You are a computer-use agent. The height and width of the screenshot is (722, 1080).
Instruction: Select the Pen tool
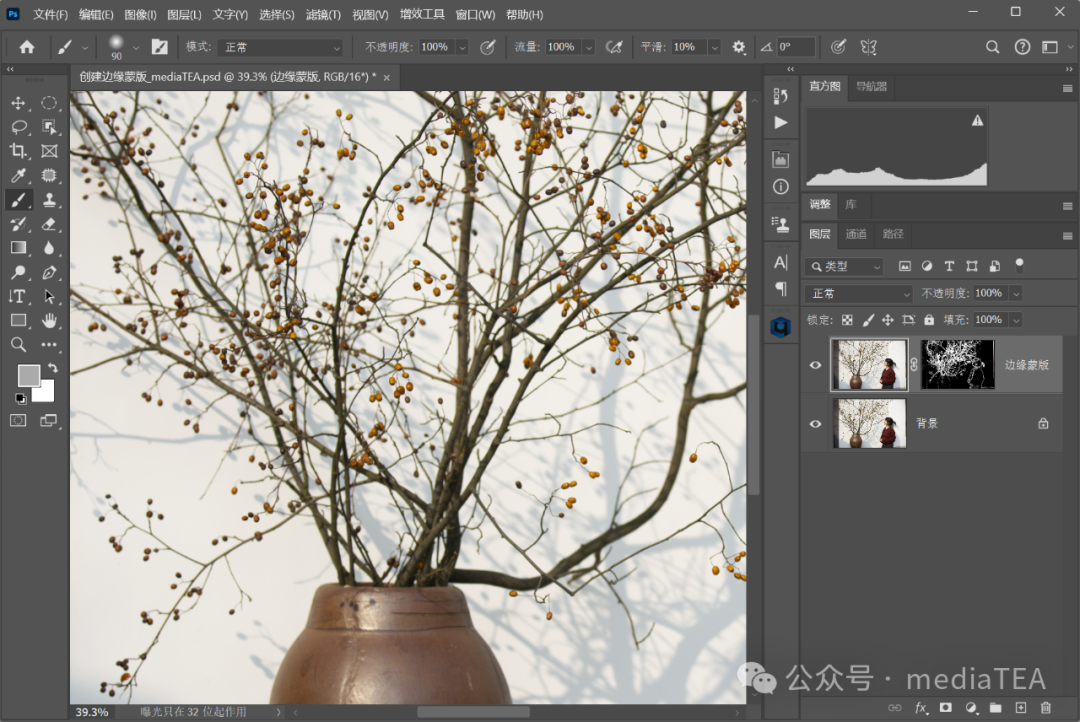click(x=49, y=272)
